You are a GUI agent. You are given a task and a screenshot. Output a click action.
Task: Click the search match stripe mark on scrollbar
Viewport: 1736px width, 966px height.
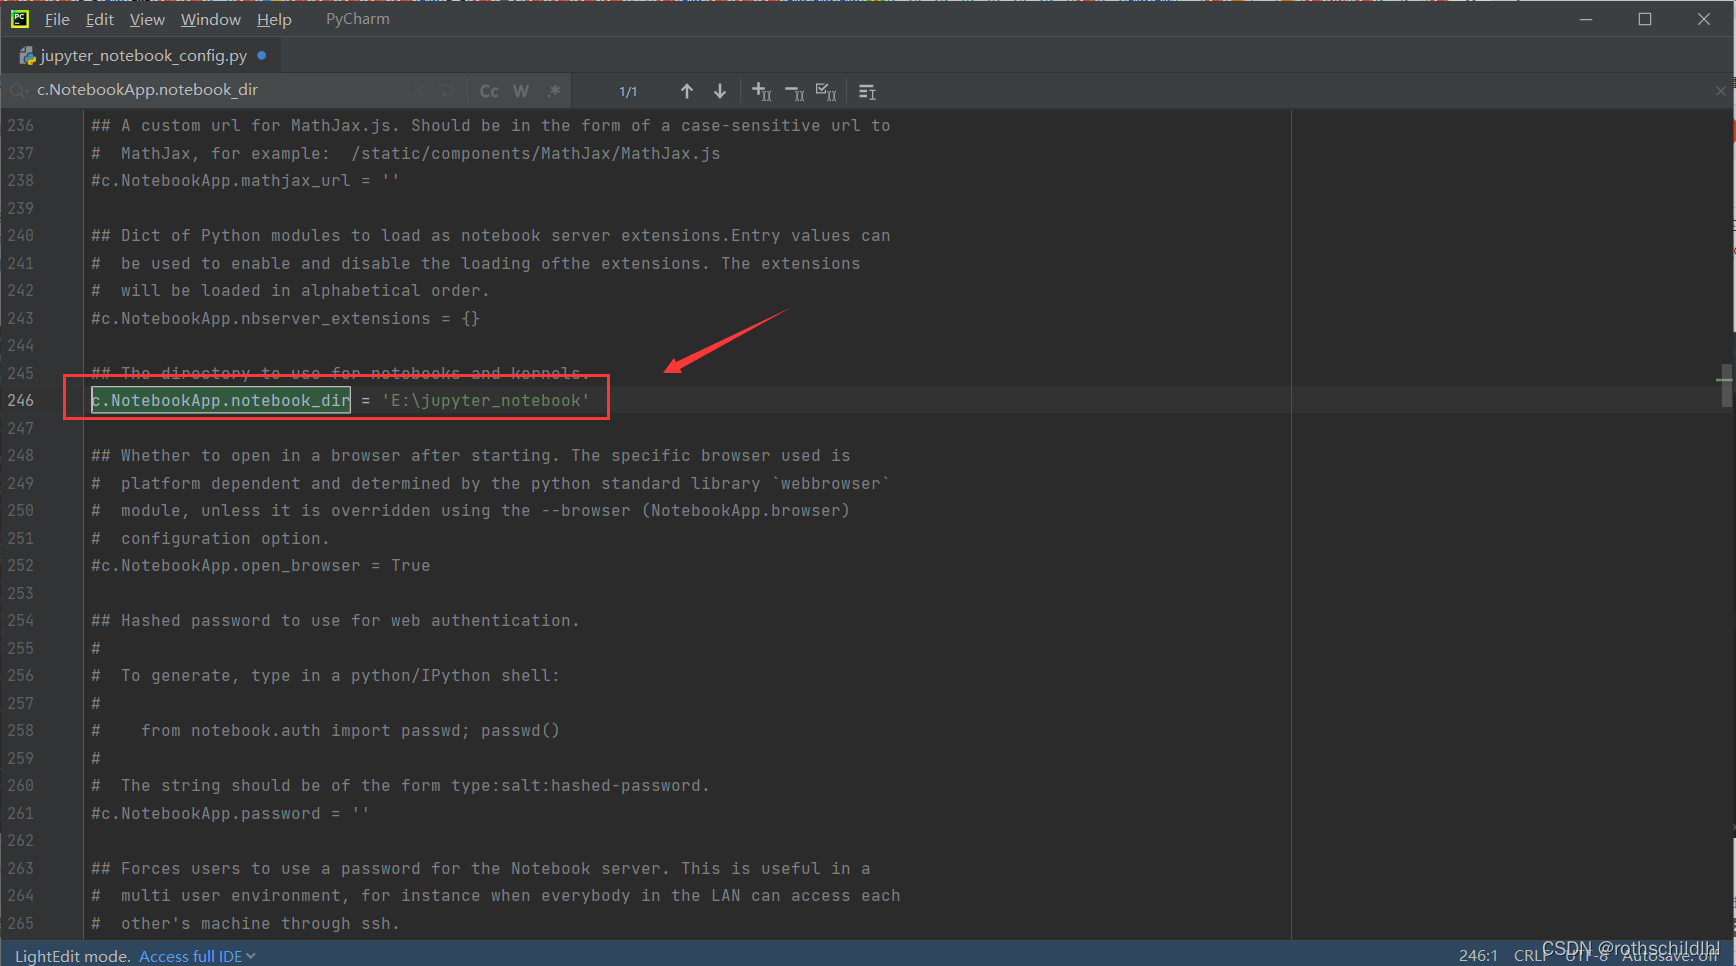(x=1725, y=380)
